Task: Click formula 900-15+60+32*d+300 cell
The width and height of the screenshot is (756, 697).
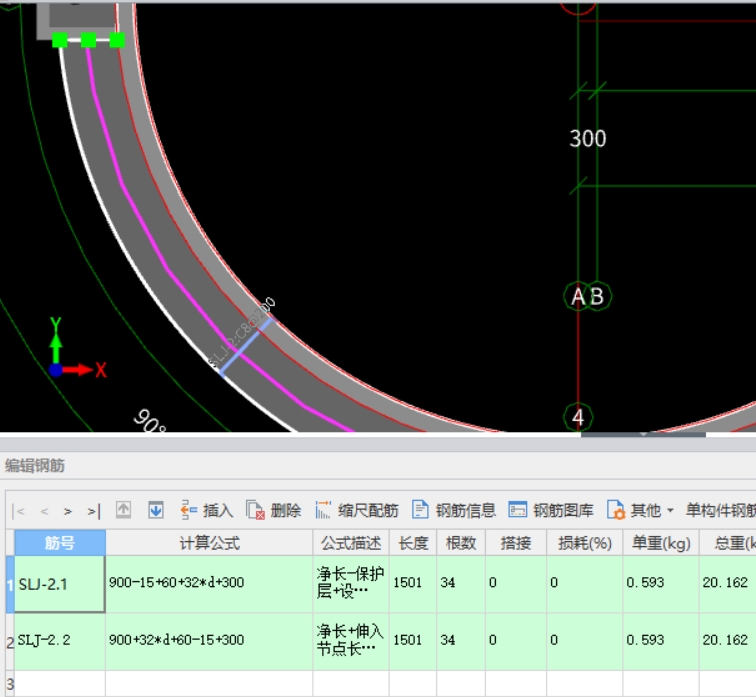Action: point(209,584)
